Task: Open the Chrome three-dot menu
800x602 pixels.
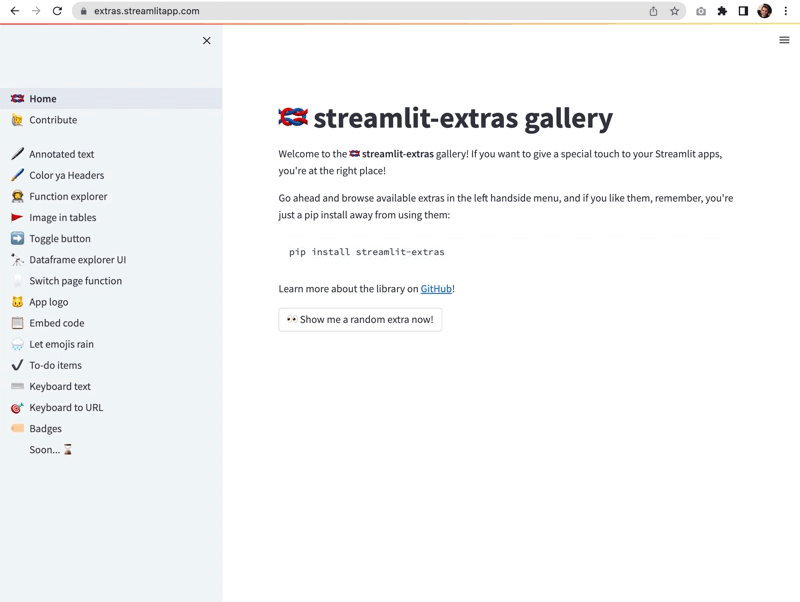Action: coord(786,11)
